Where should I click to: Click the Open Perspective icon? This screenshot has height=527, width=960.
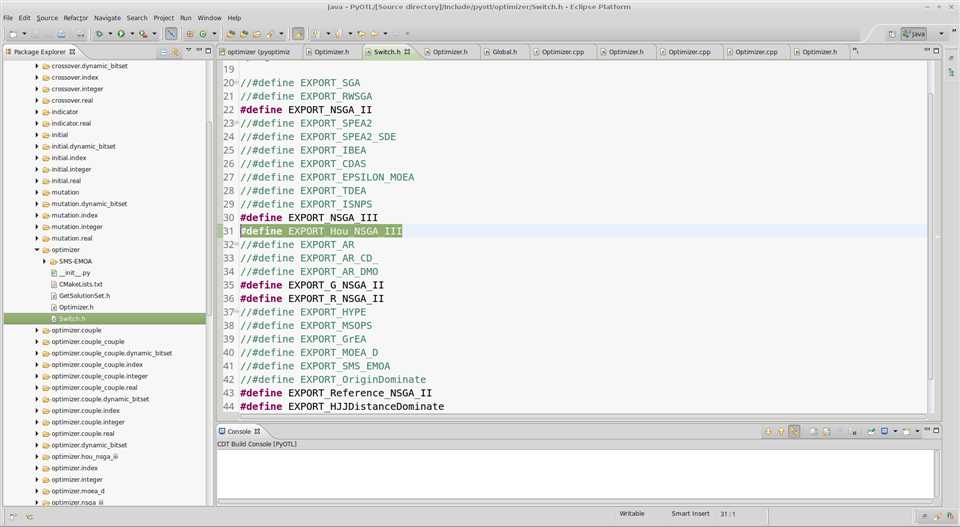click(x=892, y=34)
